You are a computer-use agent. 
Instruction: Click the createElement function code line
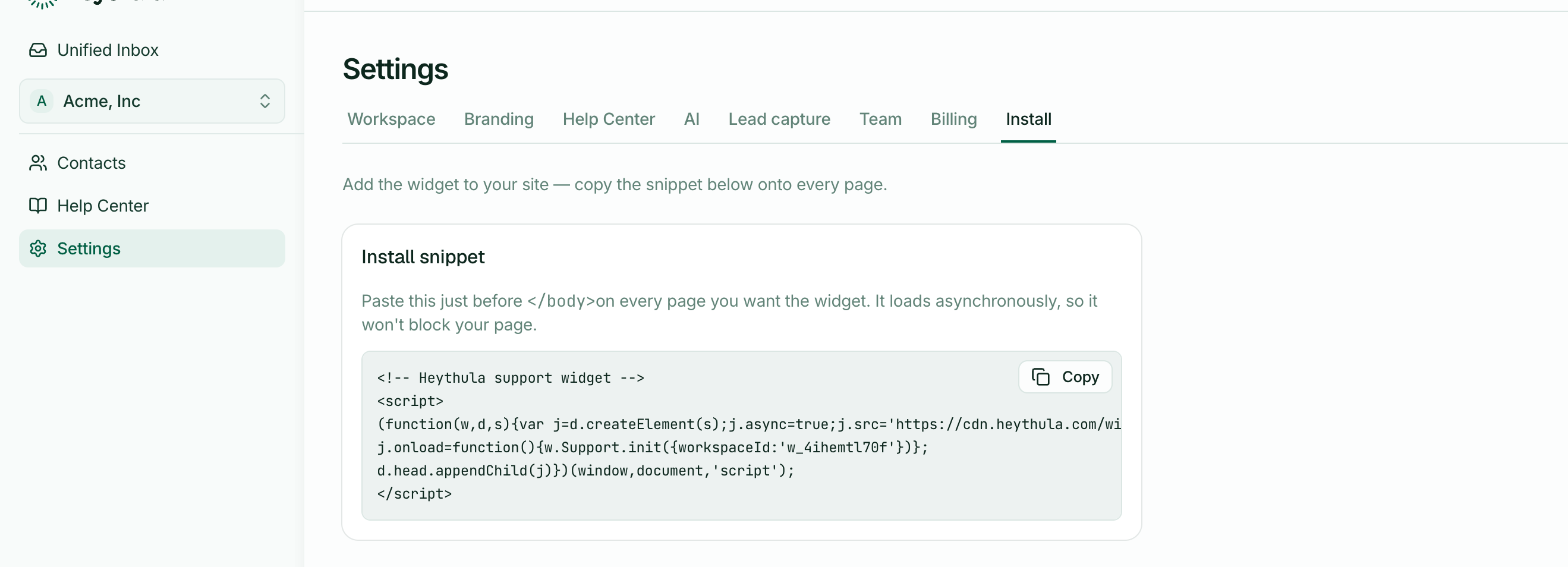(x=749, y=424)
